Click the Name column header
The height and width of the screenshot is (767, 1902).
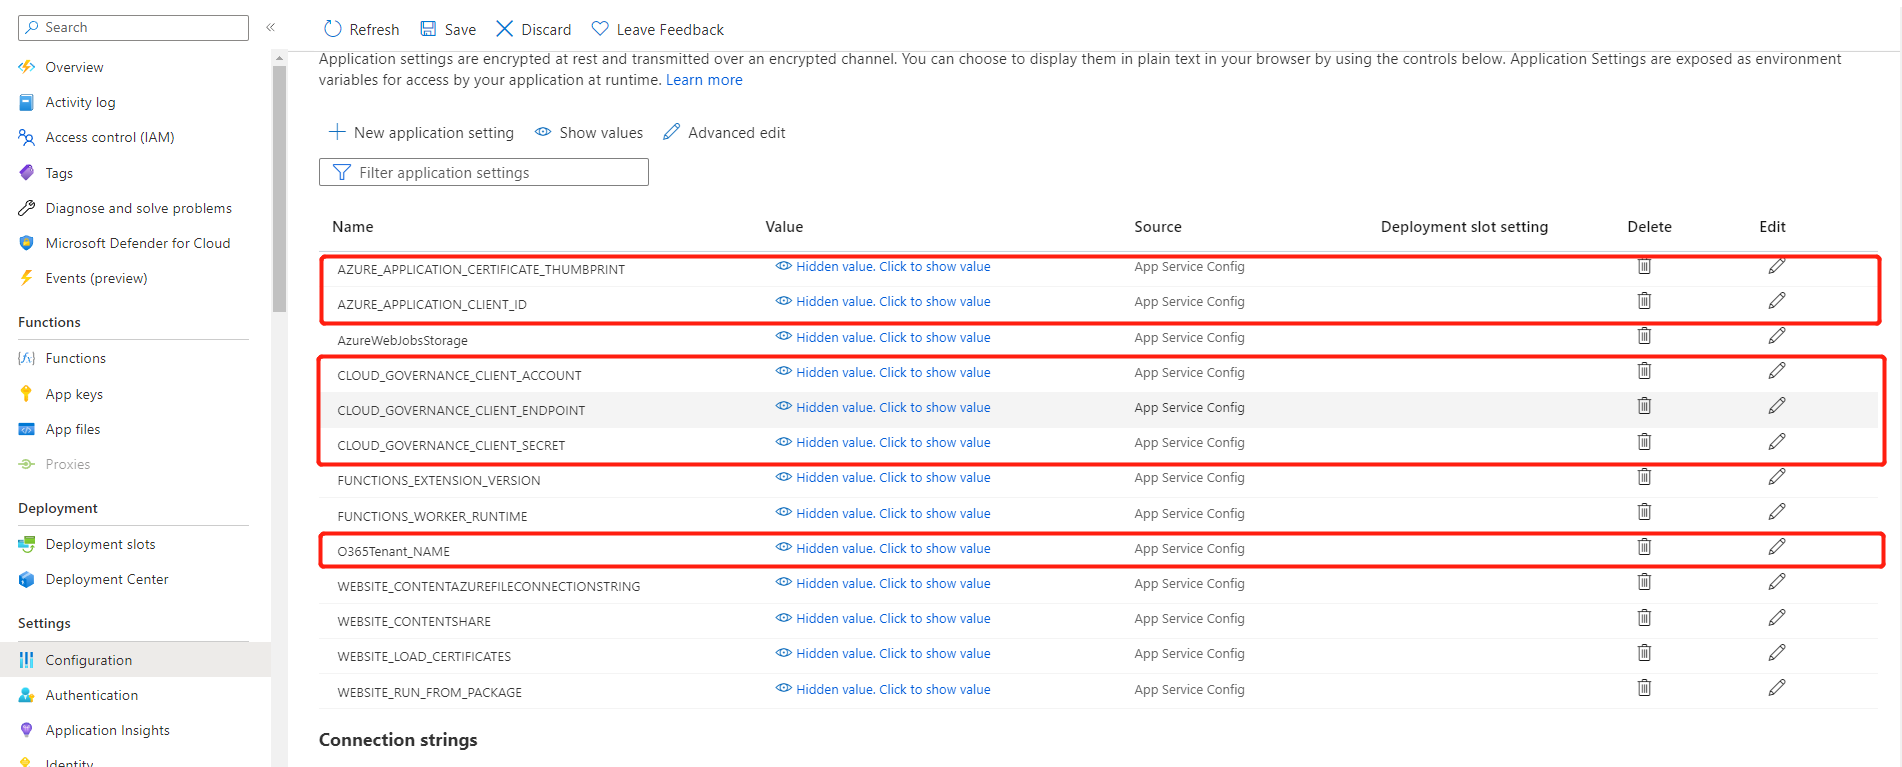353,227
